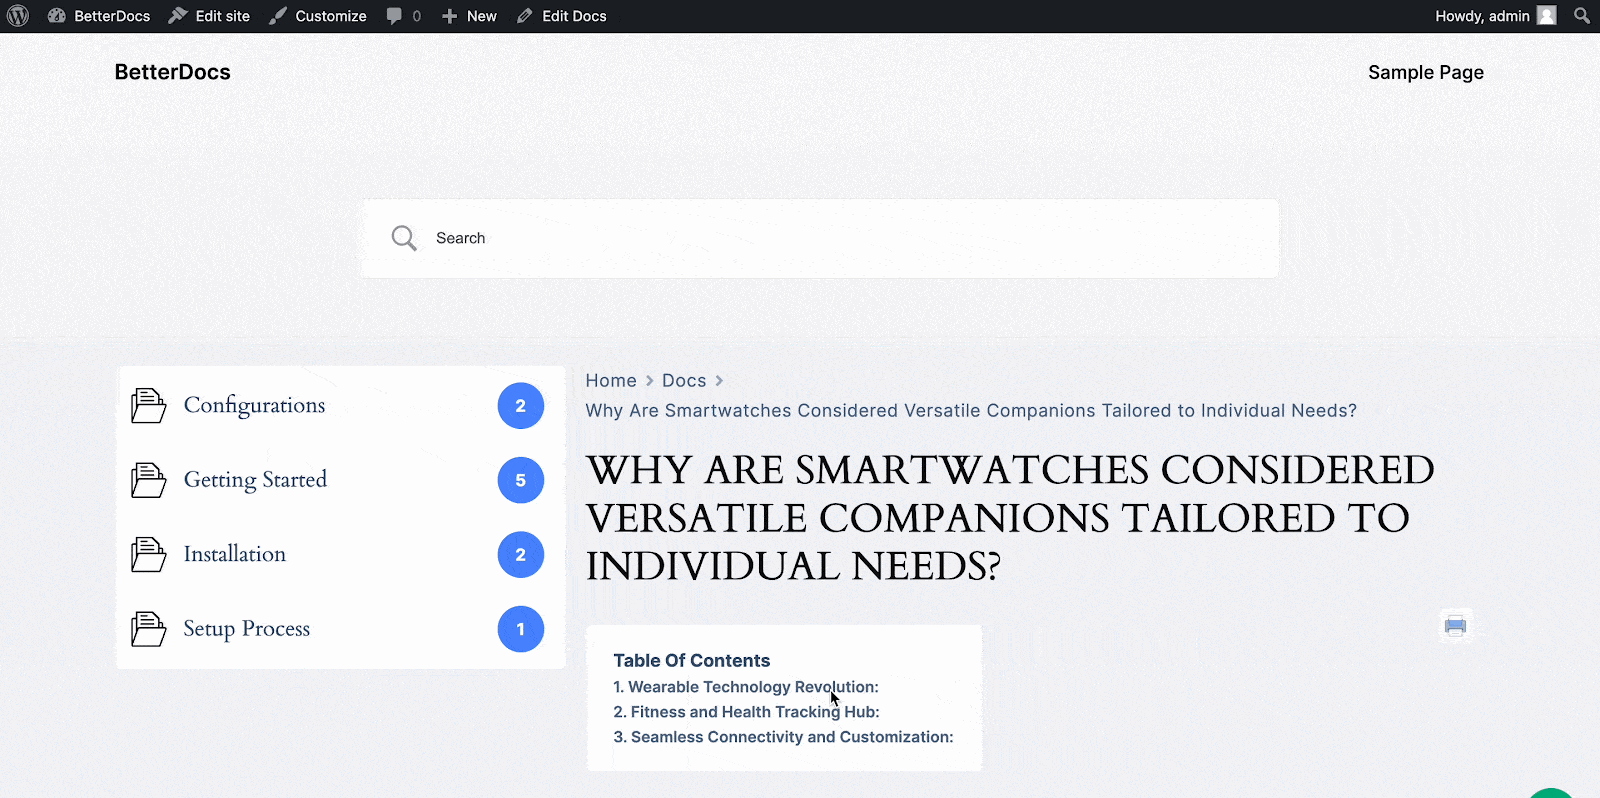Open Configurations category

tap(254, 405)
